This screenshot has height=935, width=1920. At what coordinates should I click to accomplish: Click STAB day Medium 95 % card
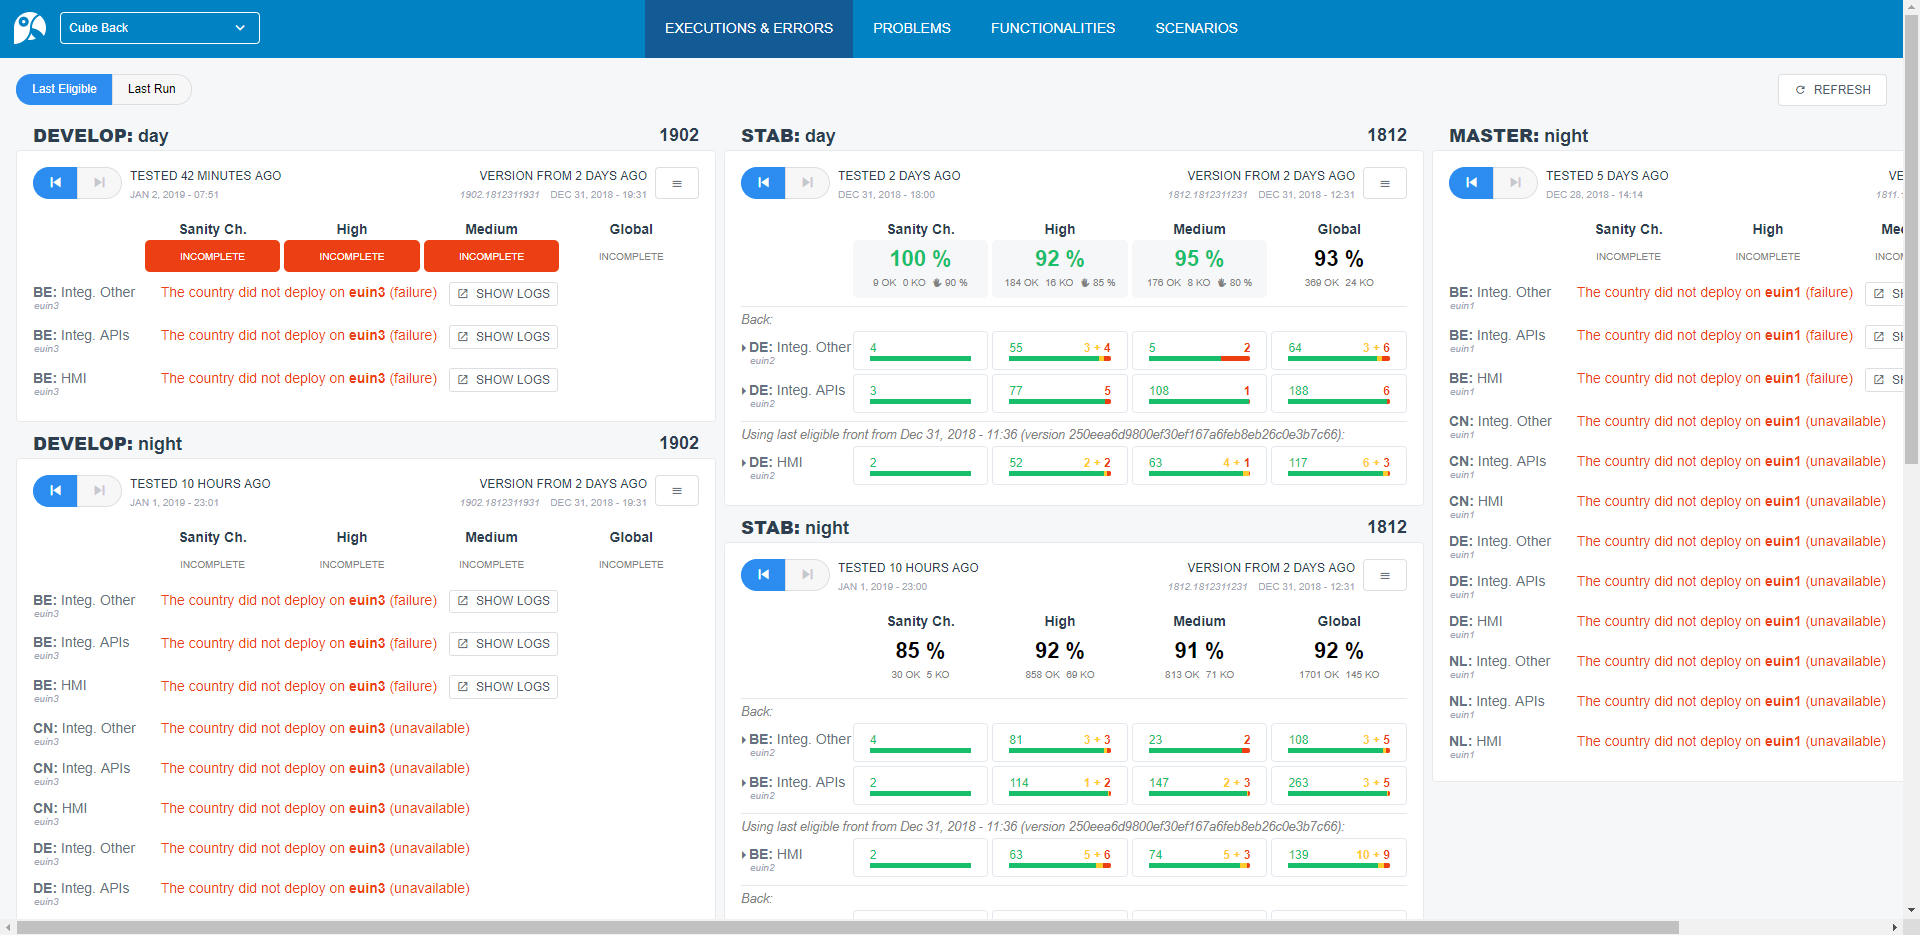point(1199,269)
